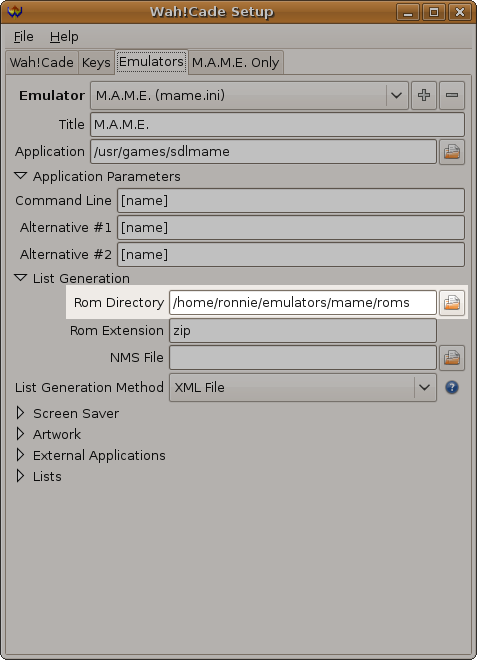Open the Help menu
This screenshot has width=477, height=660.
(64, 37)
